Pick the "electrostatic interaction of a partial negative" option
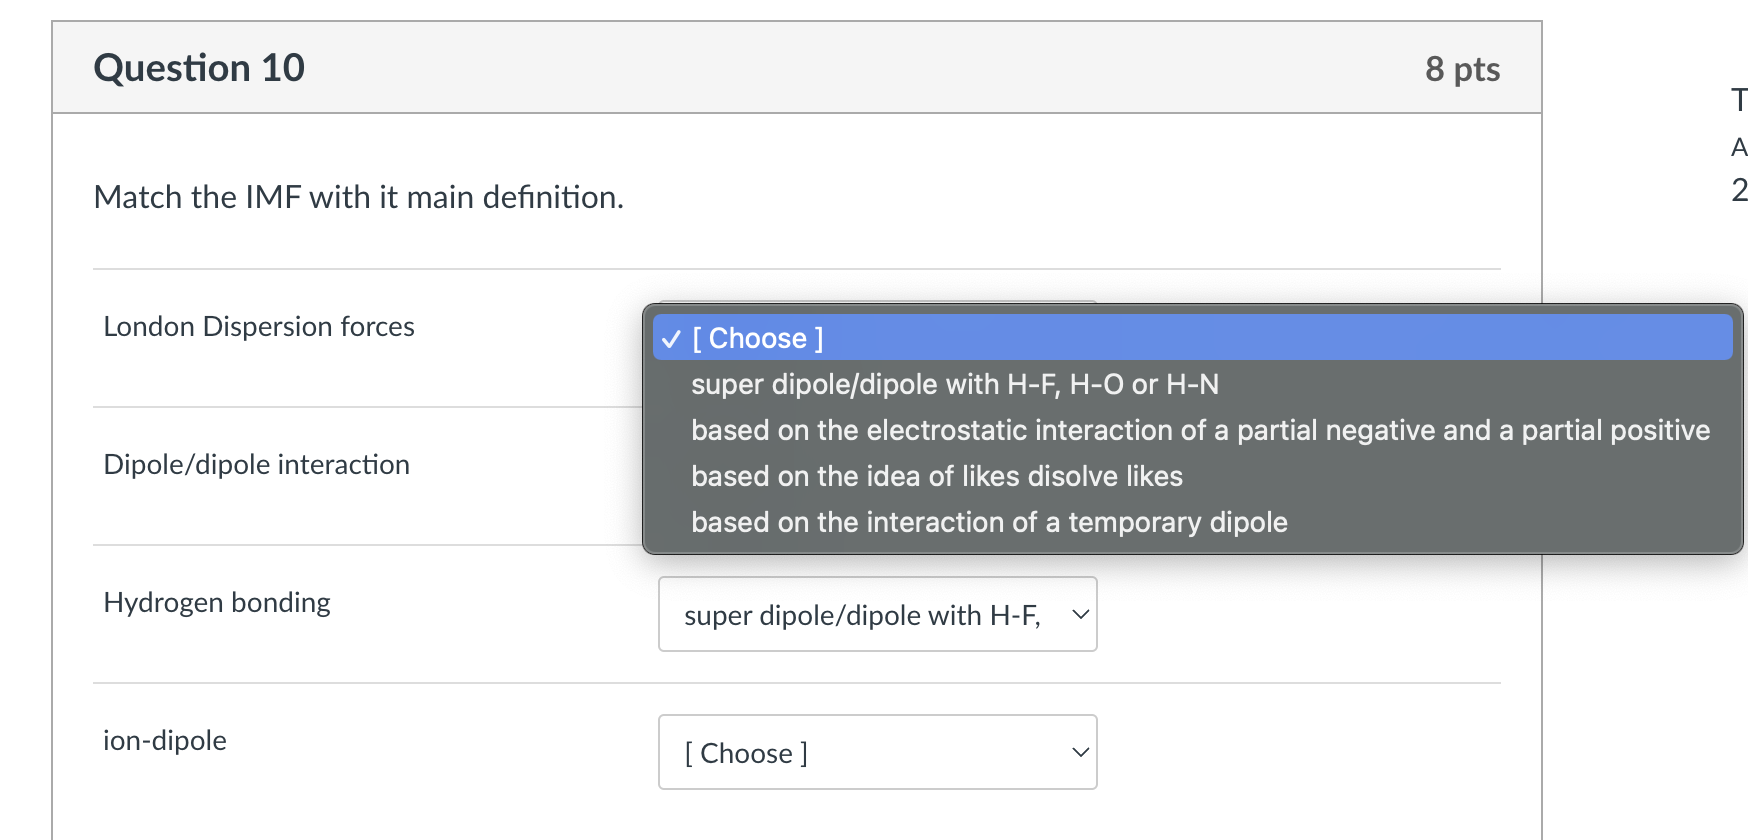Image resolution: width=1748 pixels, height=840 pixels. coord(1200,431)
